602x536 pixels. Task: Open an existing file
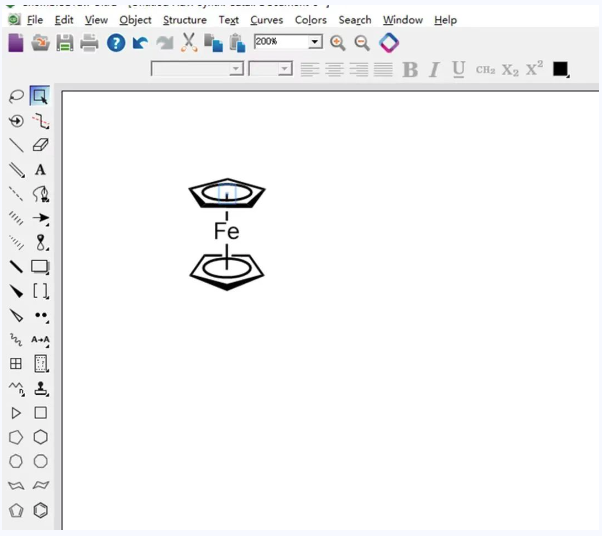(x=40, y=43)
